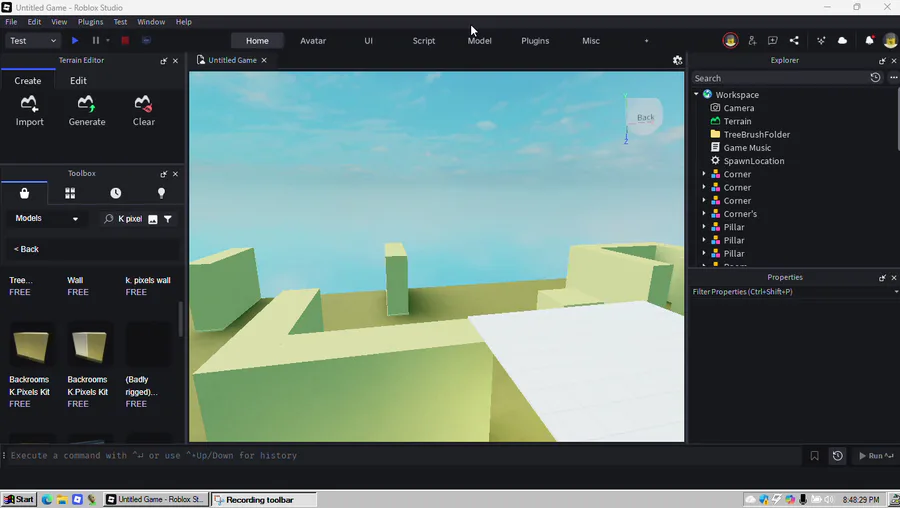Go back in Toolbox results
The image size is (900, 508).
pos(26,249)
